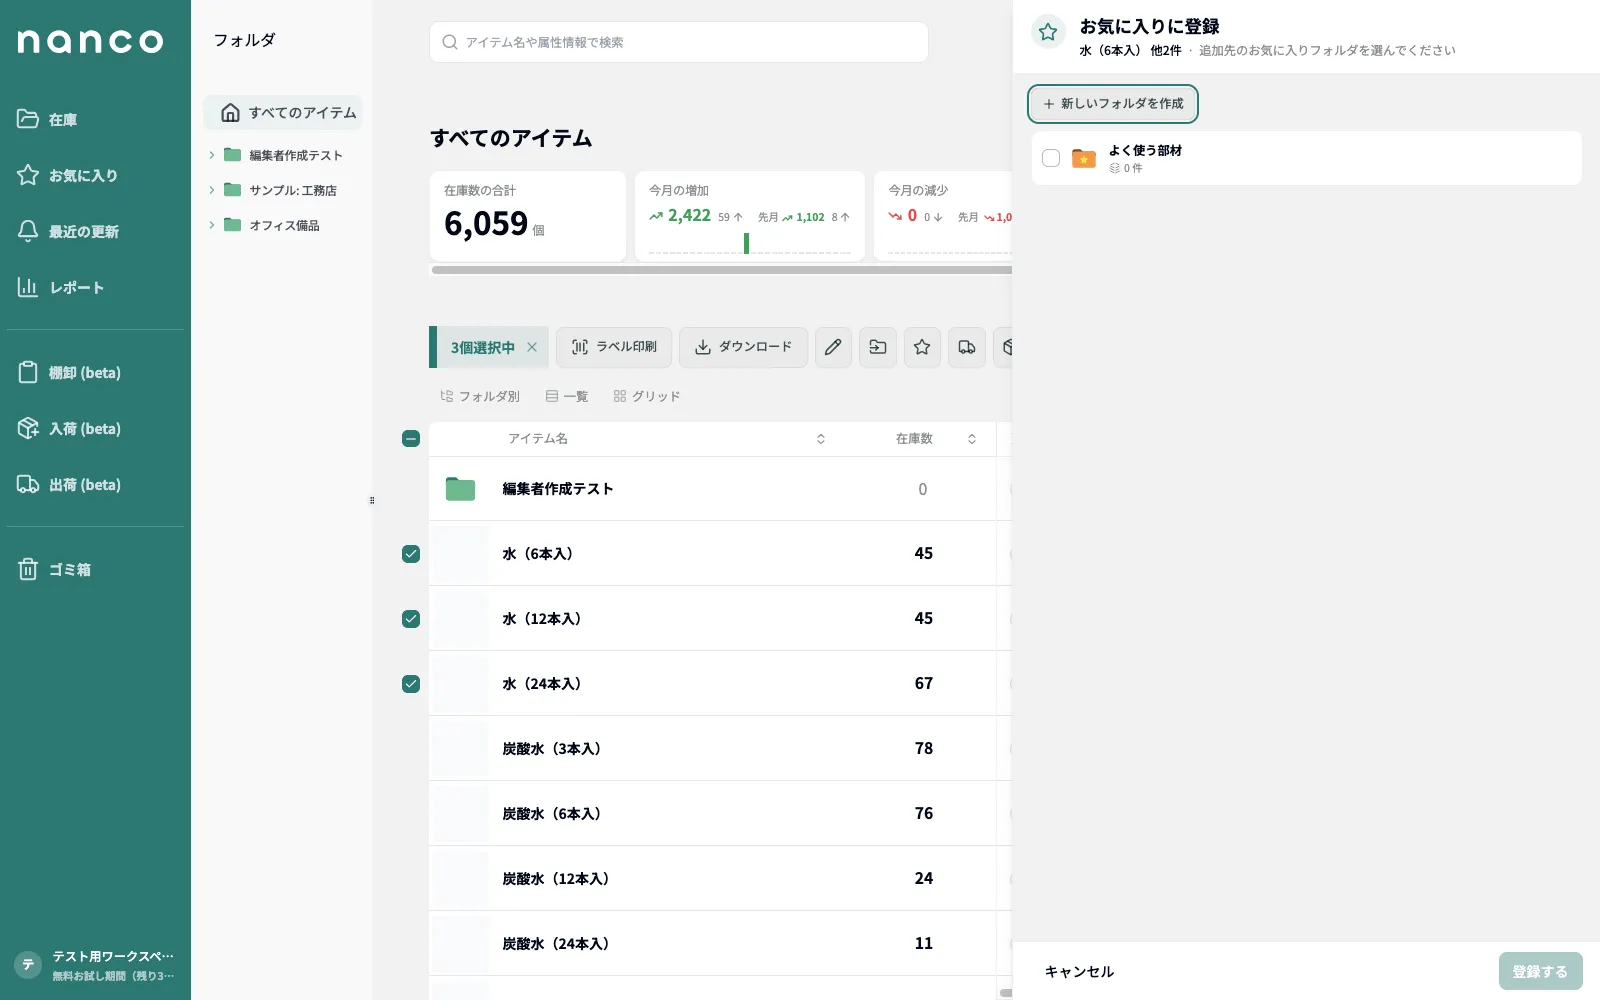Click 登録する button

click(x=1540, y=971)
